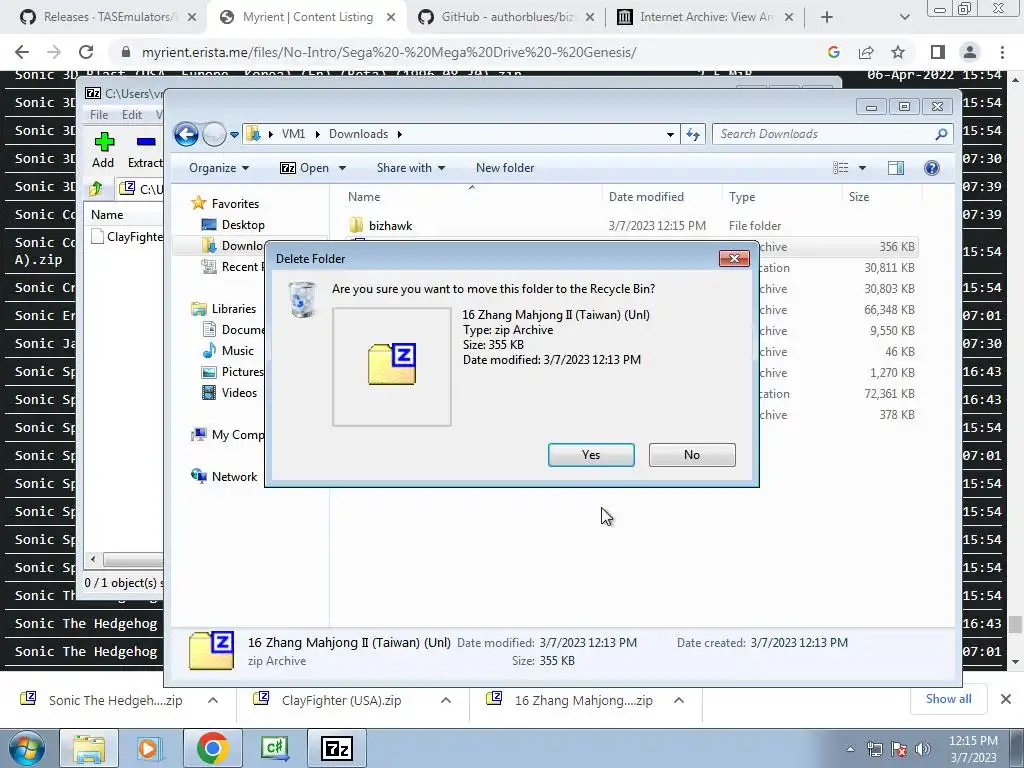This screenshot has width=1024, height=768.
Task: Open the Windows Start menu
Action: [x=27, y=748]
